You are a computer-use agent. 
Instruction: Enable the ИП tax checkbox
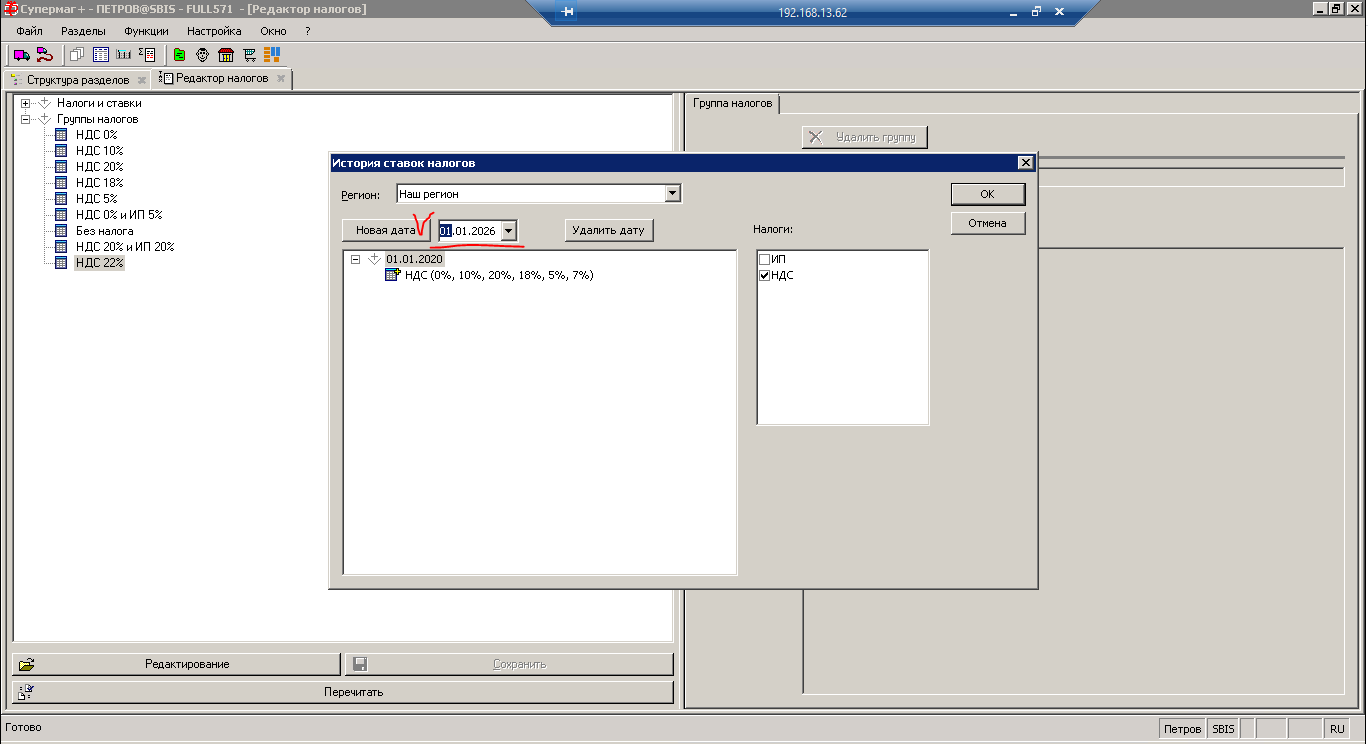pos(765,260)
